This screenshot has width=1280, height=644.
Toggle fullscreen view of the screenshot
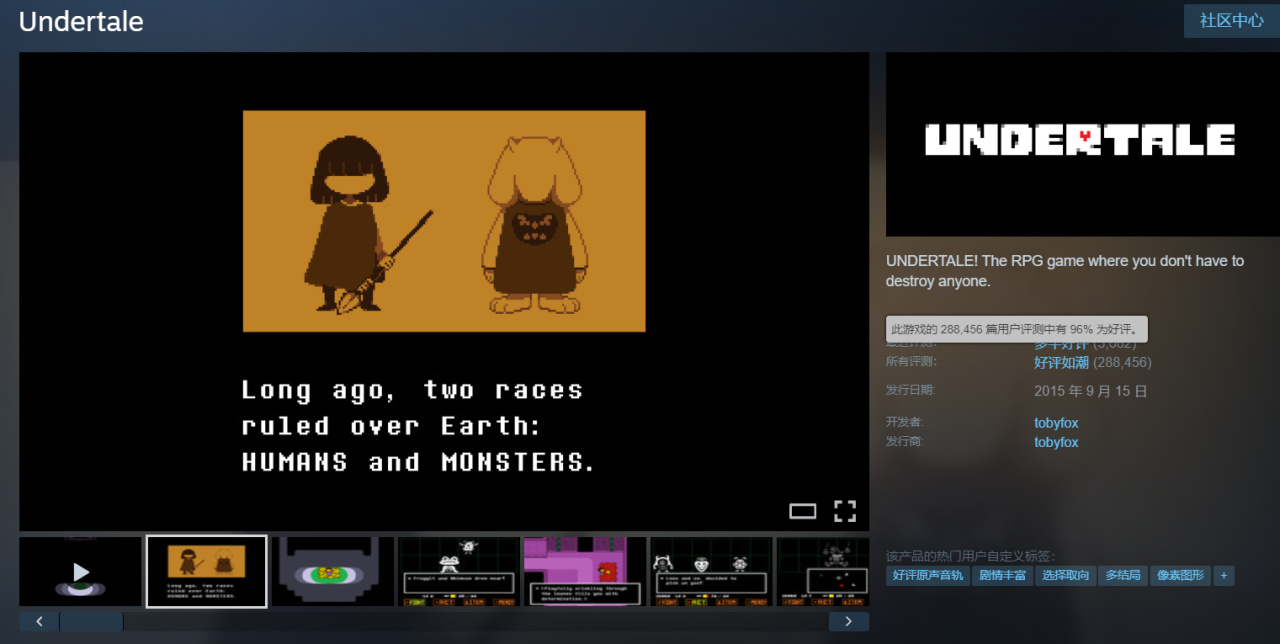(845, 511)
